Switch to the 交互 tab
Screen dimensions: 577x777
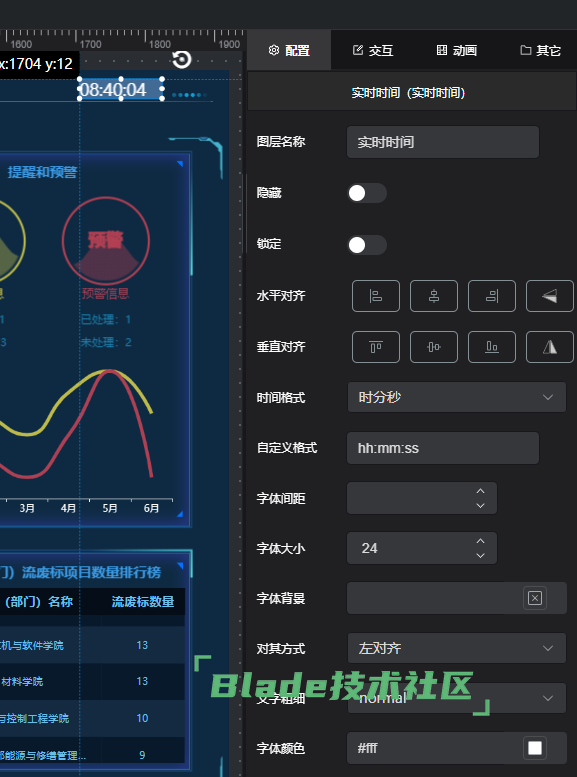(x=373, y=50)
